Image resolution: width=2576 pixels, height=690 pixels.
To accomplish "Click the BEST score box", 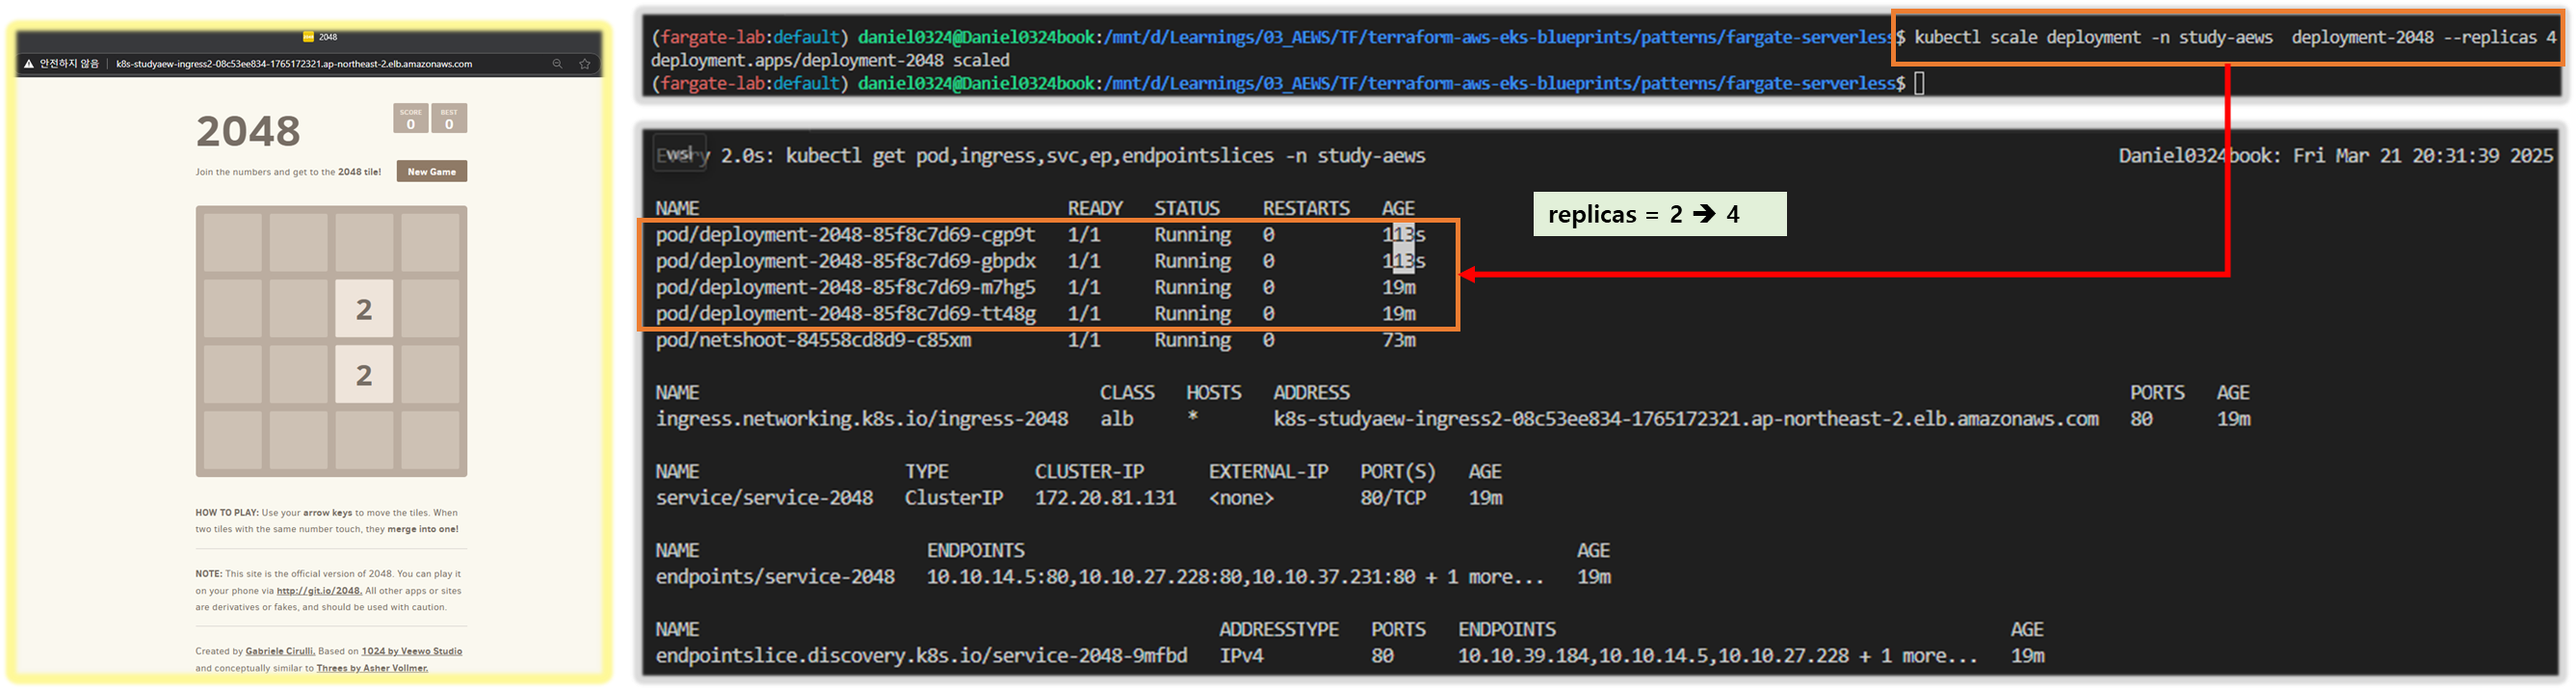I will pyautogui.click(x=449, y=119).
